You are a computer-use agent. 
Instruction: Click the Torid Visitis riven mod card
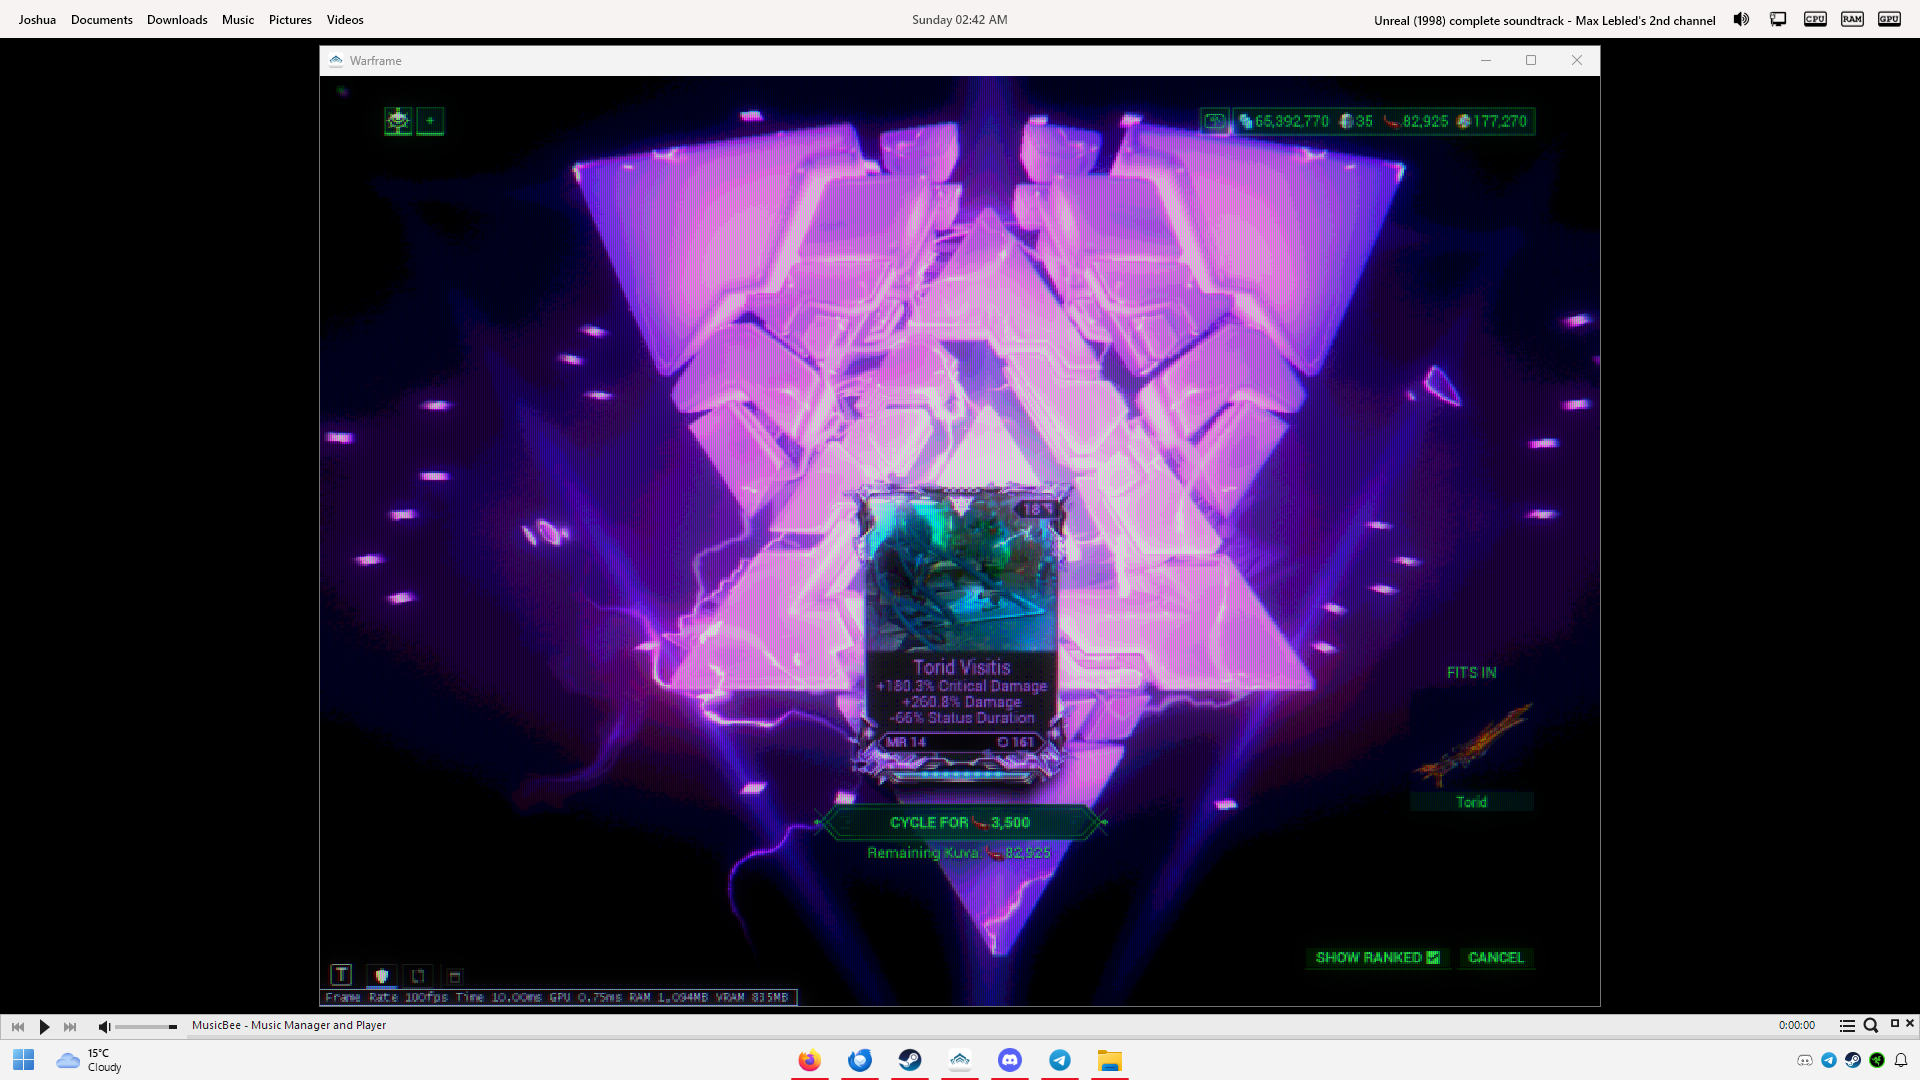[x=961, y=635]
